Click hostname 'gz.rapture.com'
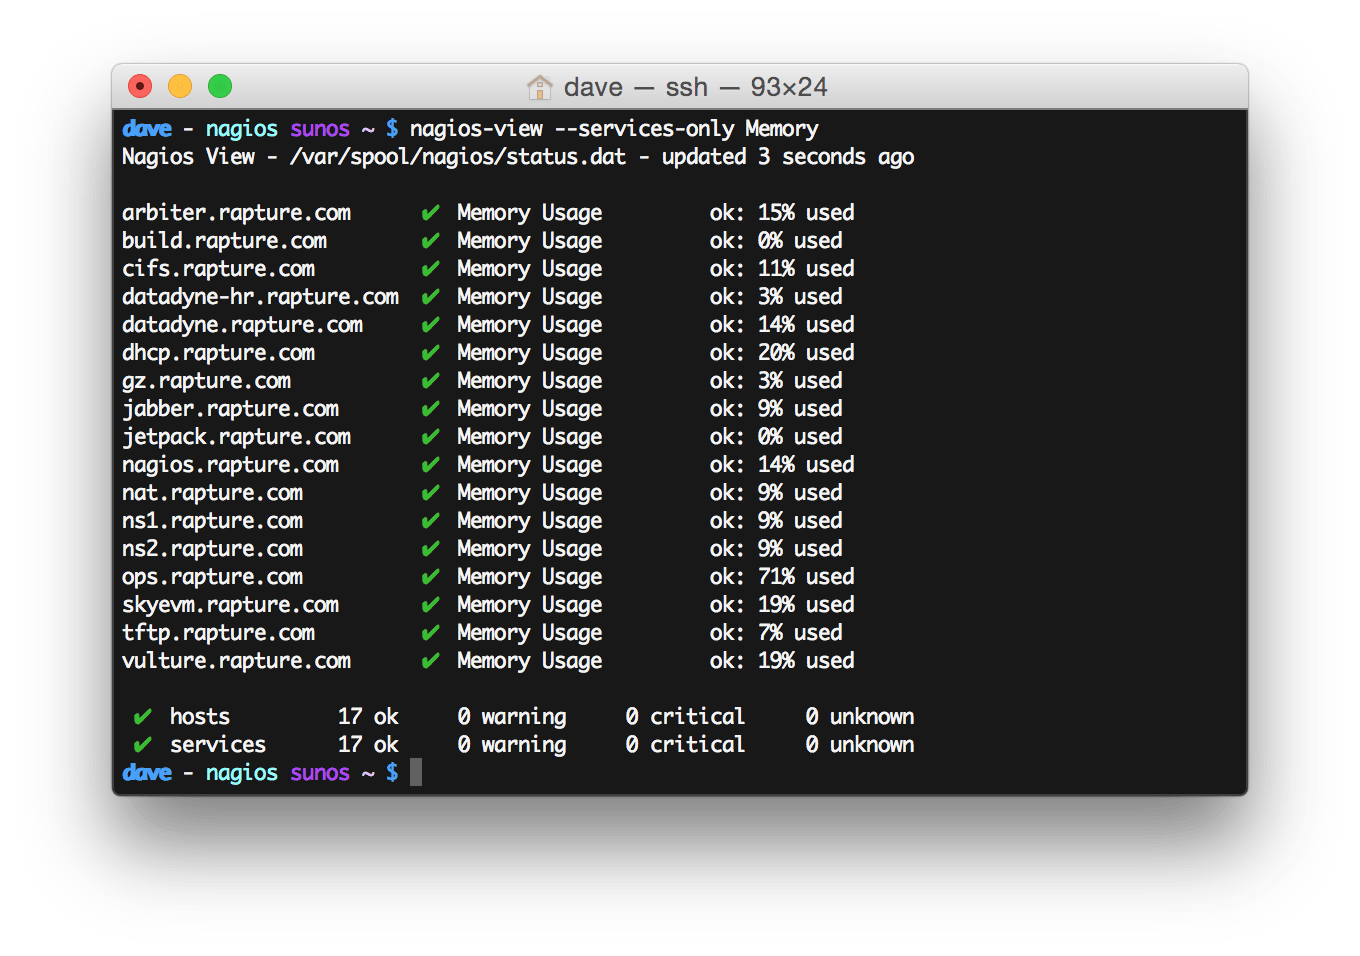 pyautogui.click(x=206, y=381)
